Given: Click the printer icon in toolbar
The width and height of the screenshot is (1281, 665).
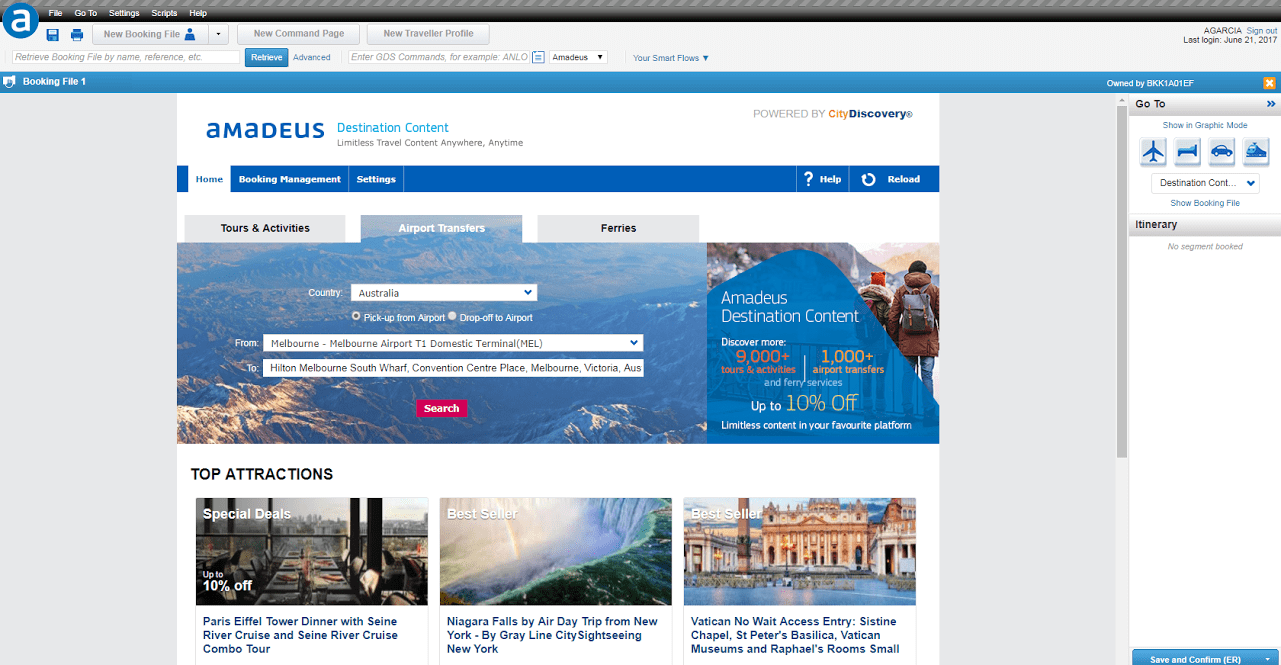Looking at the screenshot, I should [x=77, y=35].
